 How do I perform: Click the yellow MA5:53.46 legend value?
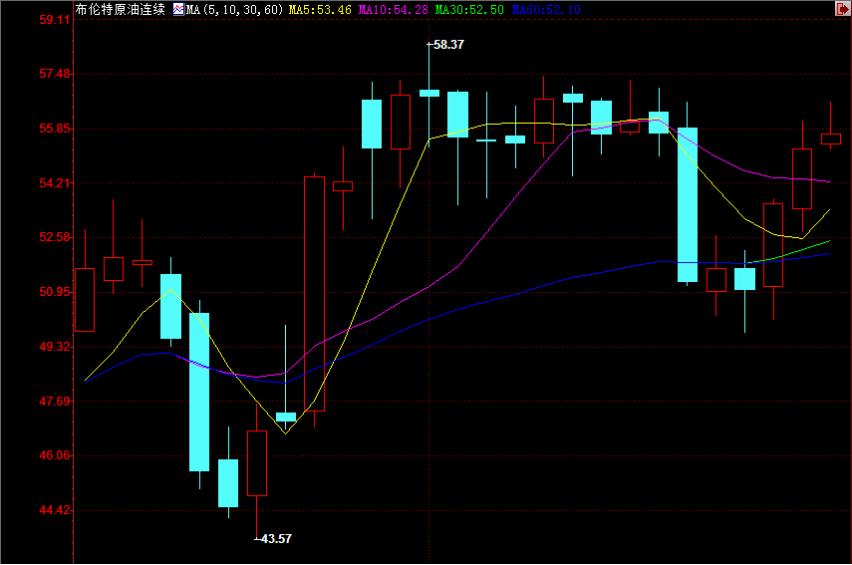click(320, 10)
